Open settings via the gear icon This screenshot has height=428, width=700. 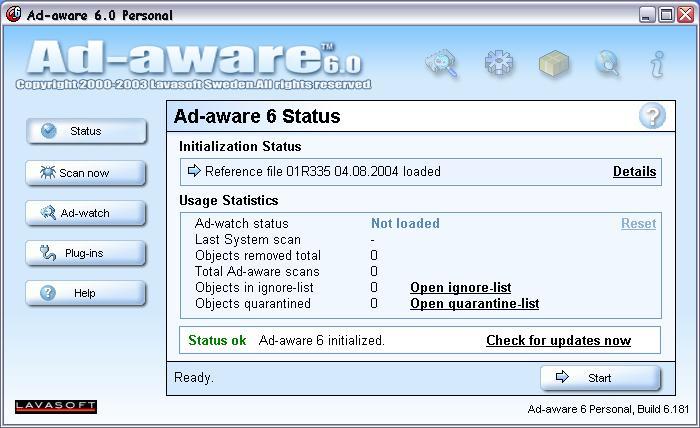coord(499,63)
